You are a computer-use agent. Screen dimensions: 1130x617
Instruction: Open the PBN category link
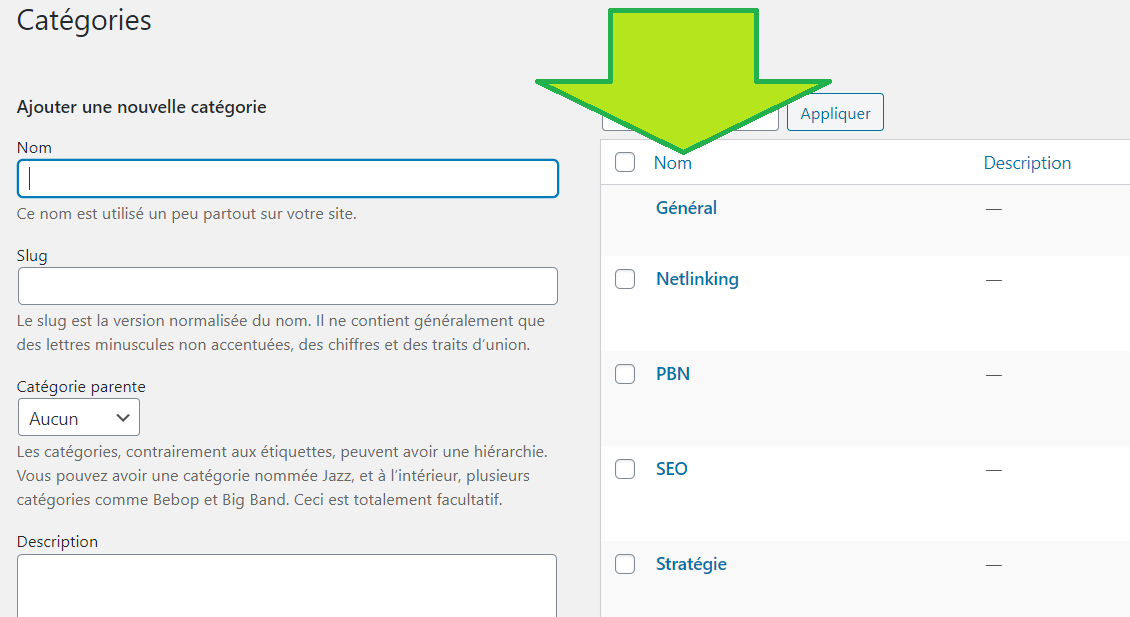(672, 374)
